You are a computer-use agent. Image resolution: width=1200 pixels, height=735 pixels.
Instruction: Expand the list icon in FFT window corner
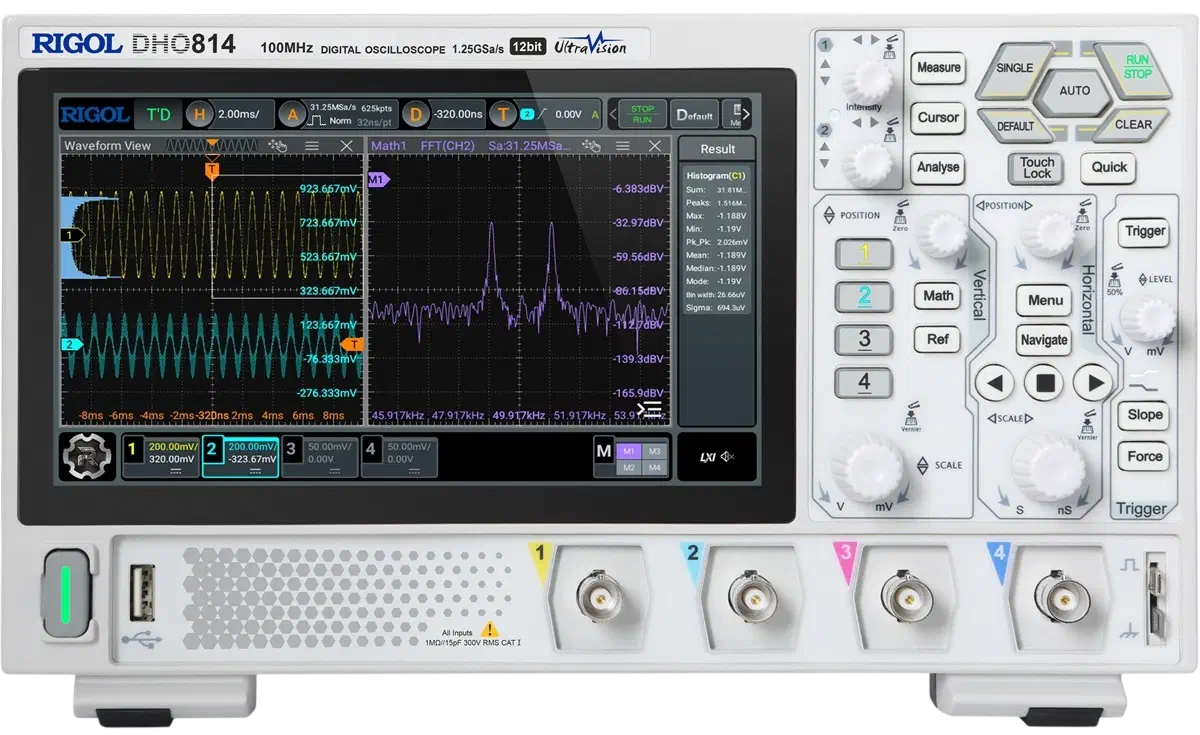(650, 409)
